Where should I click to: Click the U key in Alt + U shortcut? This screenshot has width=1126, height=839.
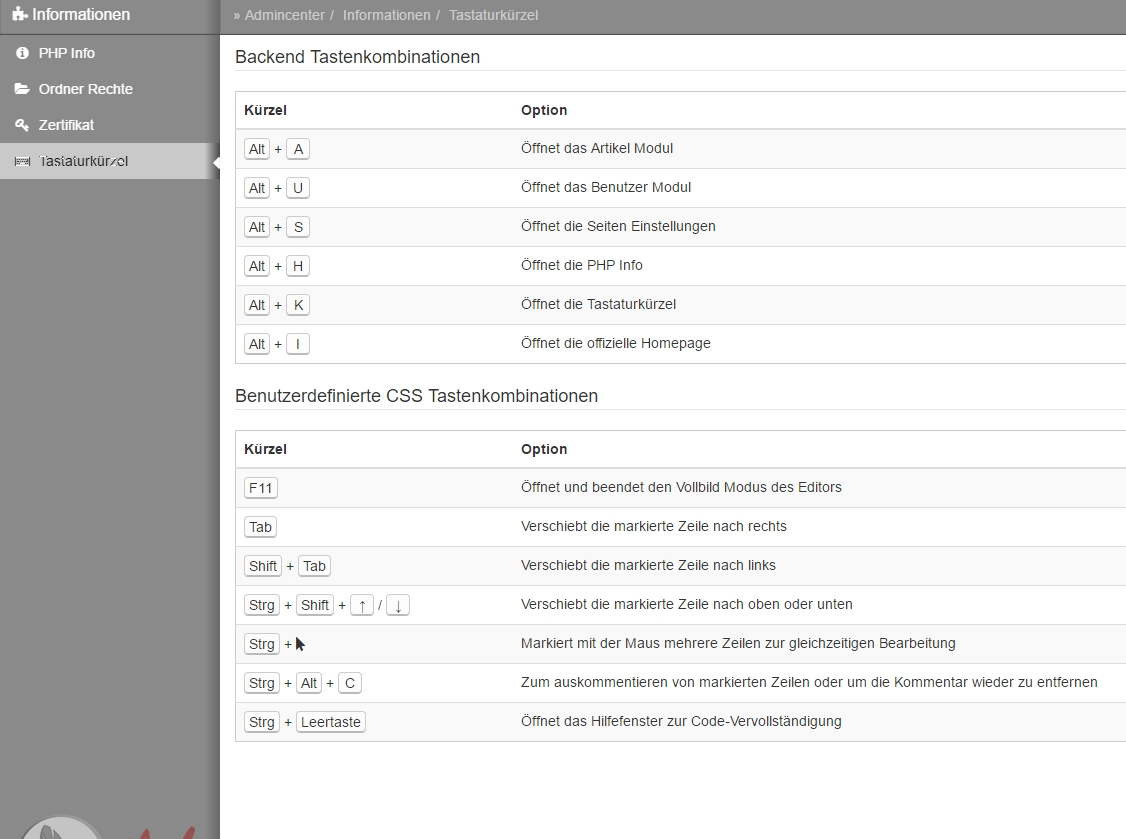(298, 187)
